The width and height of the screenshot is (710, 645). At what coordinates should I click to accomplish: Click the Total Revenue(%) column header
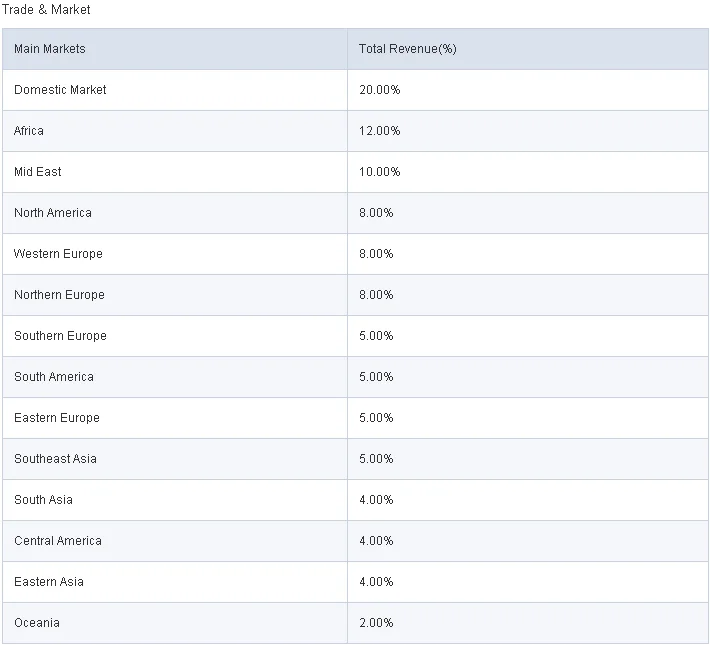tap(408, 49)
